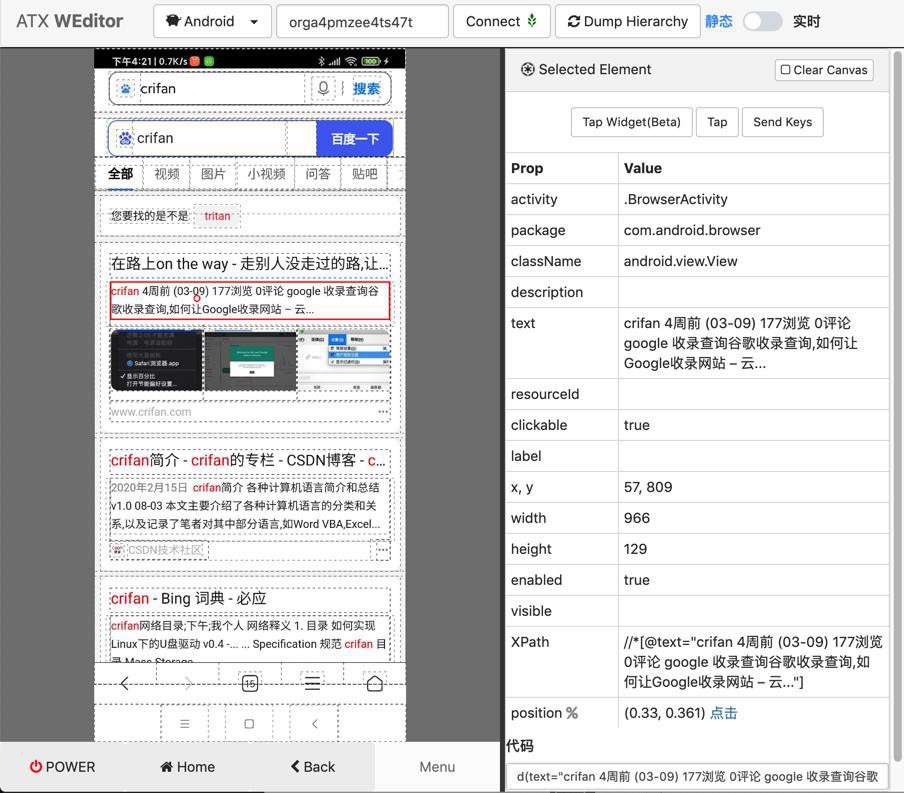Viewport: 904px width, 793px height.
Task: Click the Baidu search input with crifan
Action: click(x=211, y=138)
